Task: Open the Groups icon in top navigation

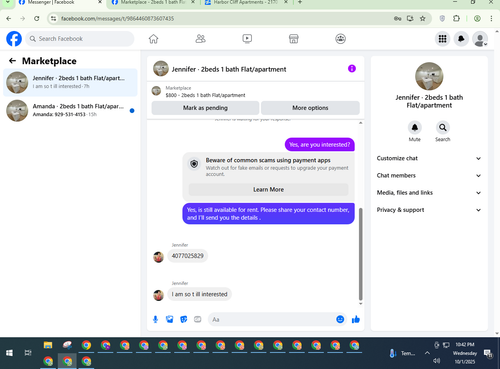Action: click(340, 39)
